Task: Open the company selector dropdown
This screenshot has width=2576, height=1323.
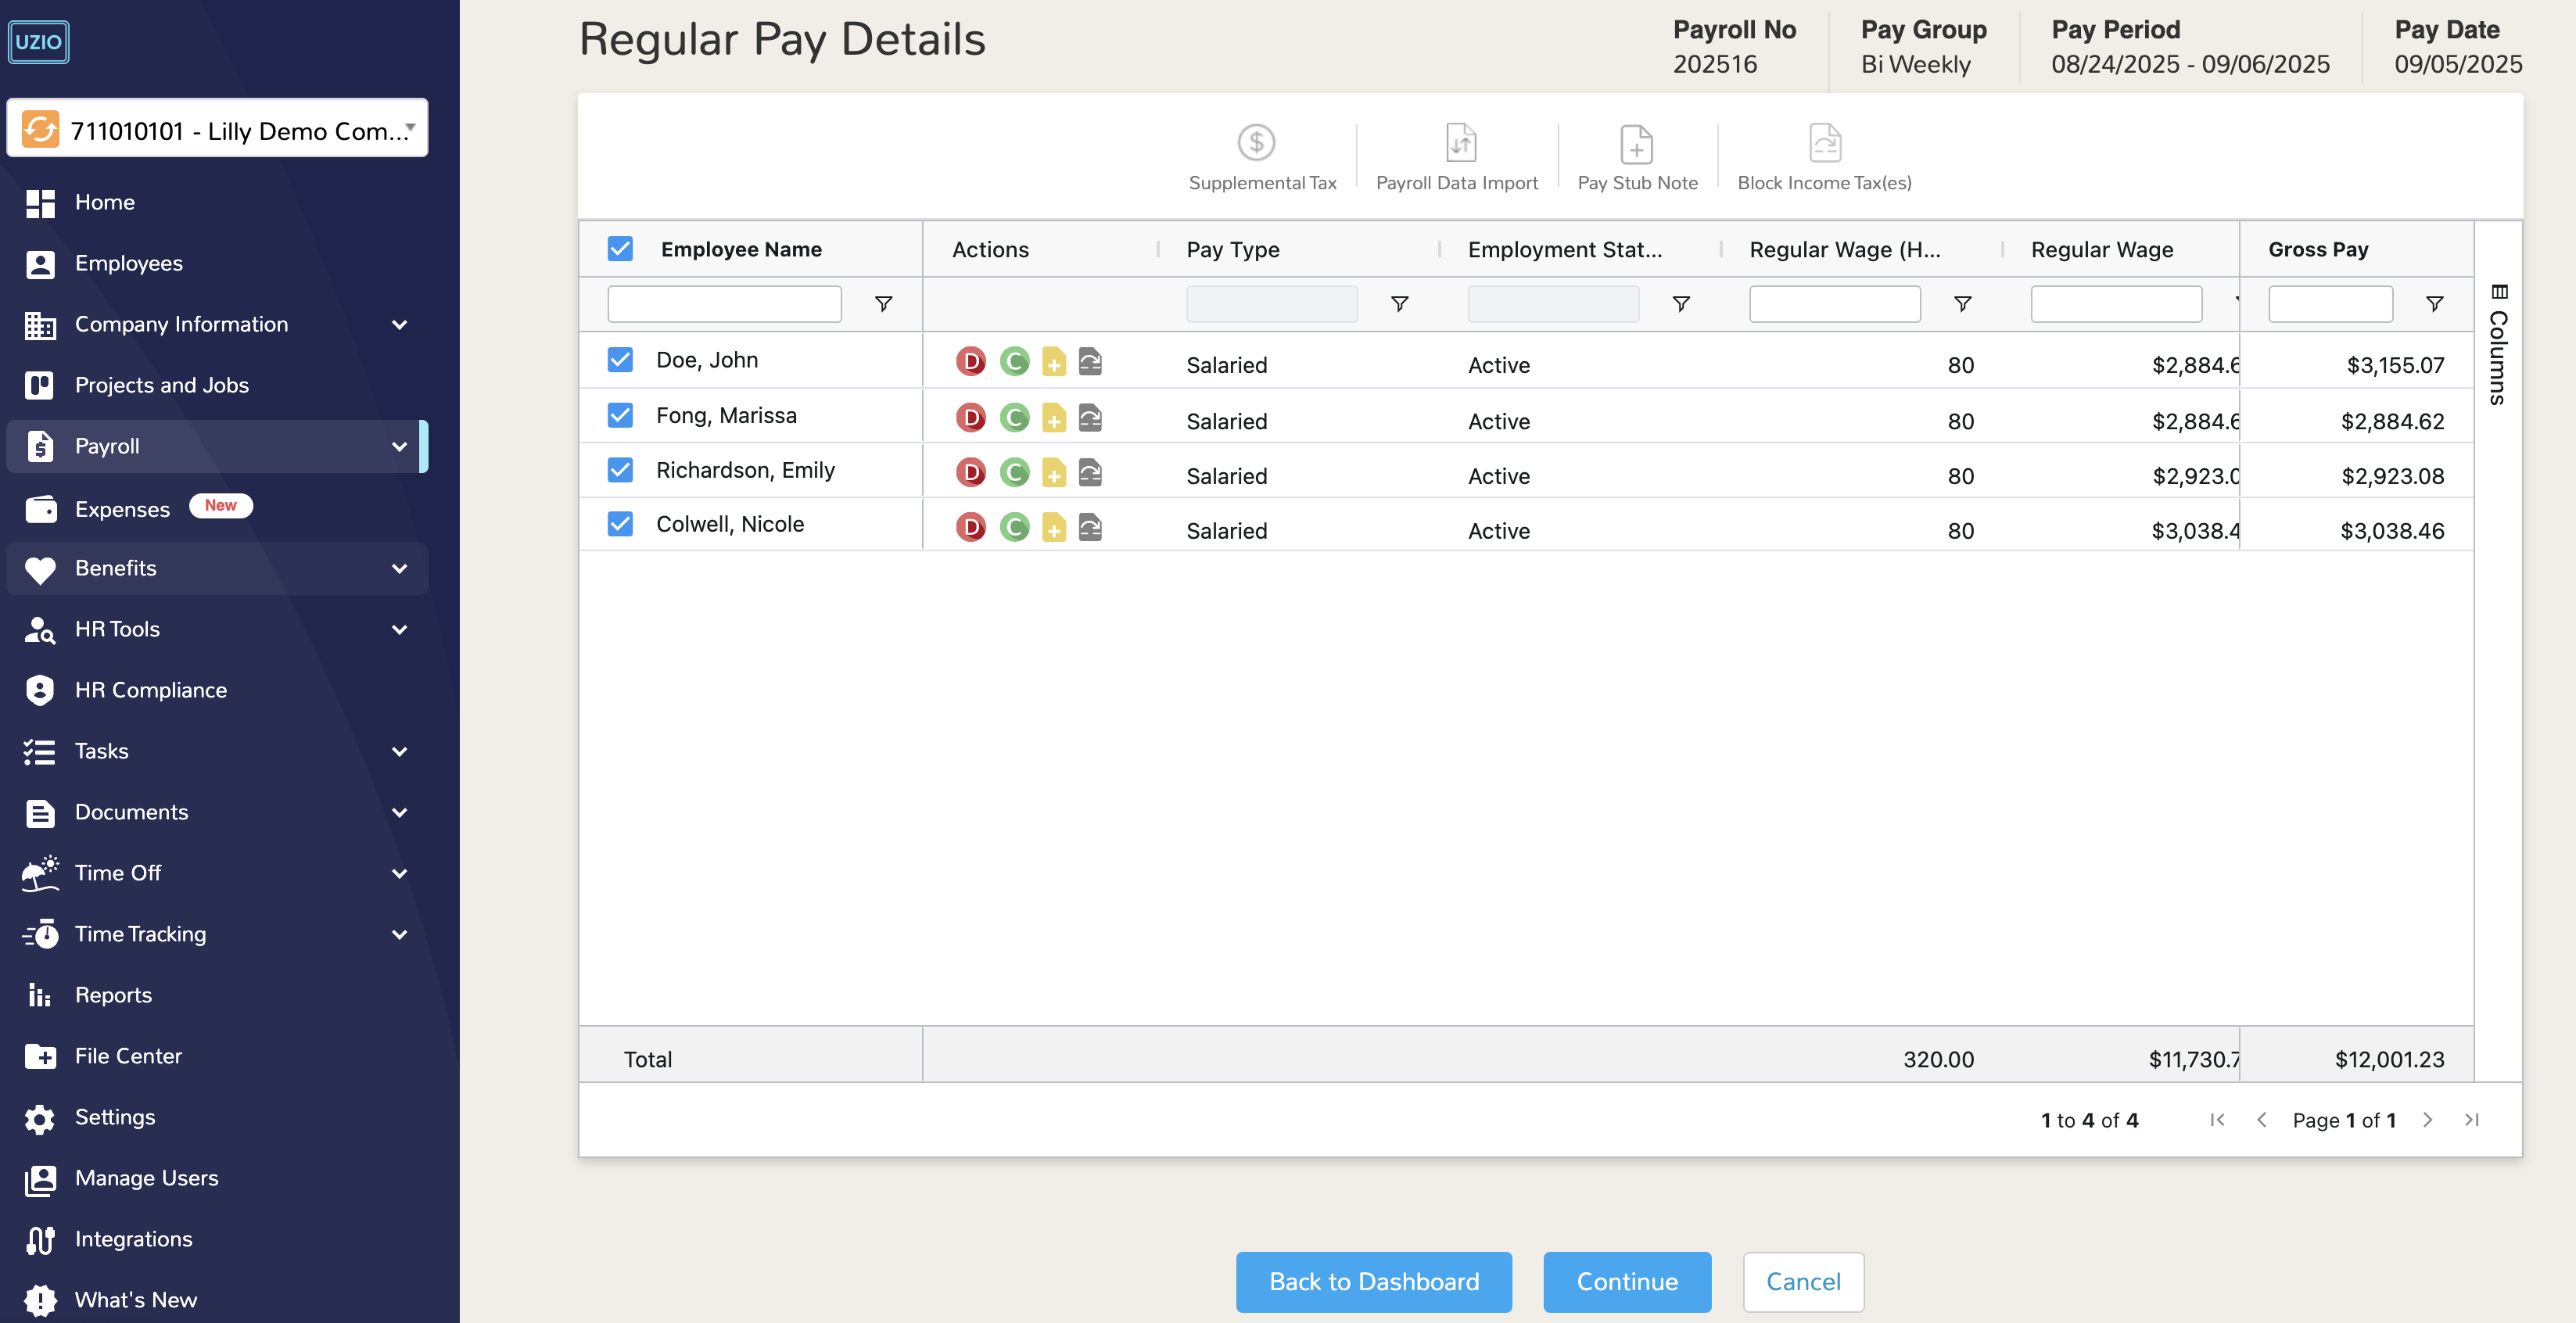Action: pos(218,130)
